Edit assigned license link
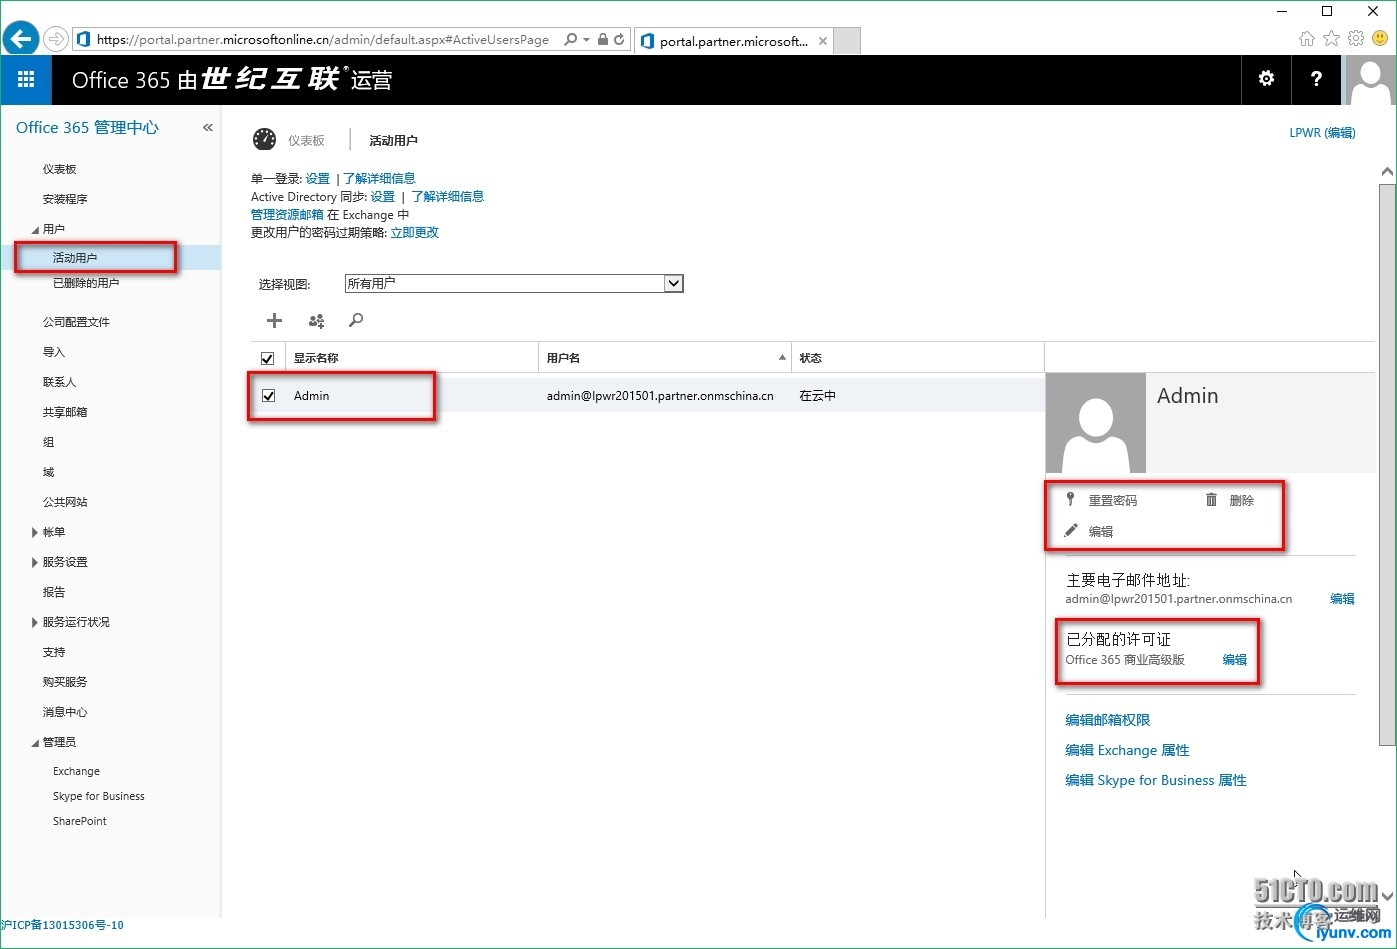Screen dimensions: 1397x949 [1235, 660]
